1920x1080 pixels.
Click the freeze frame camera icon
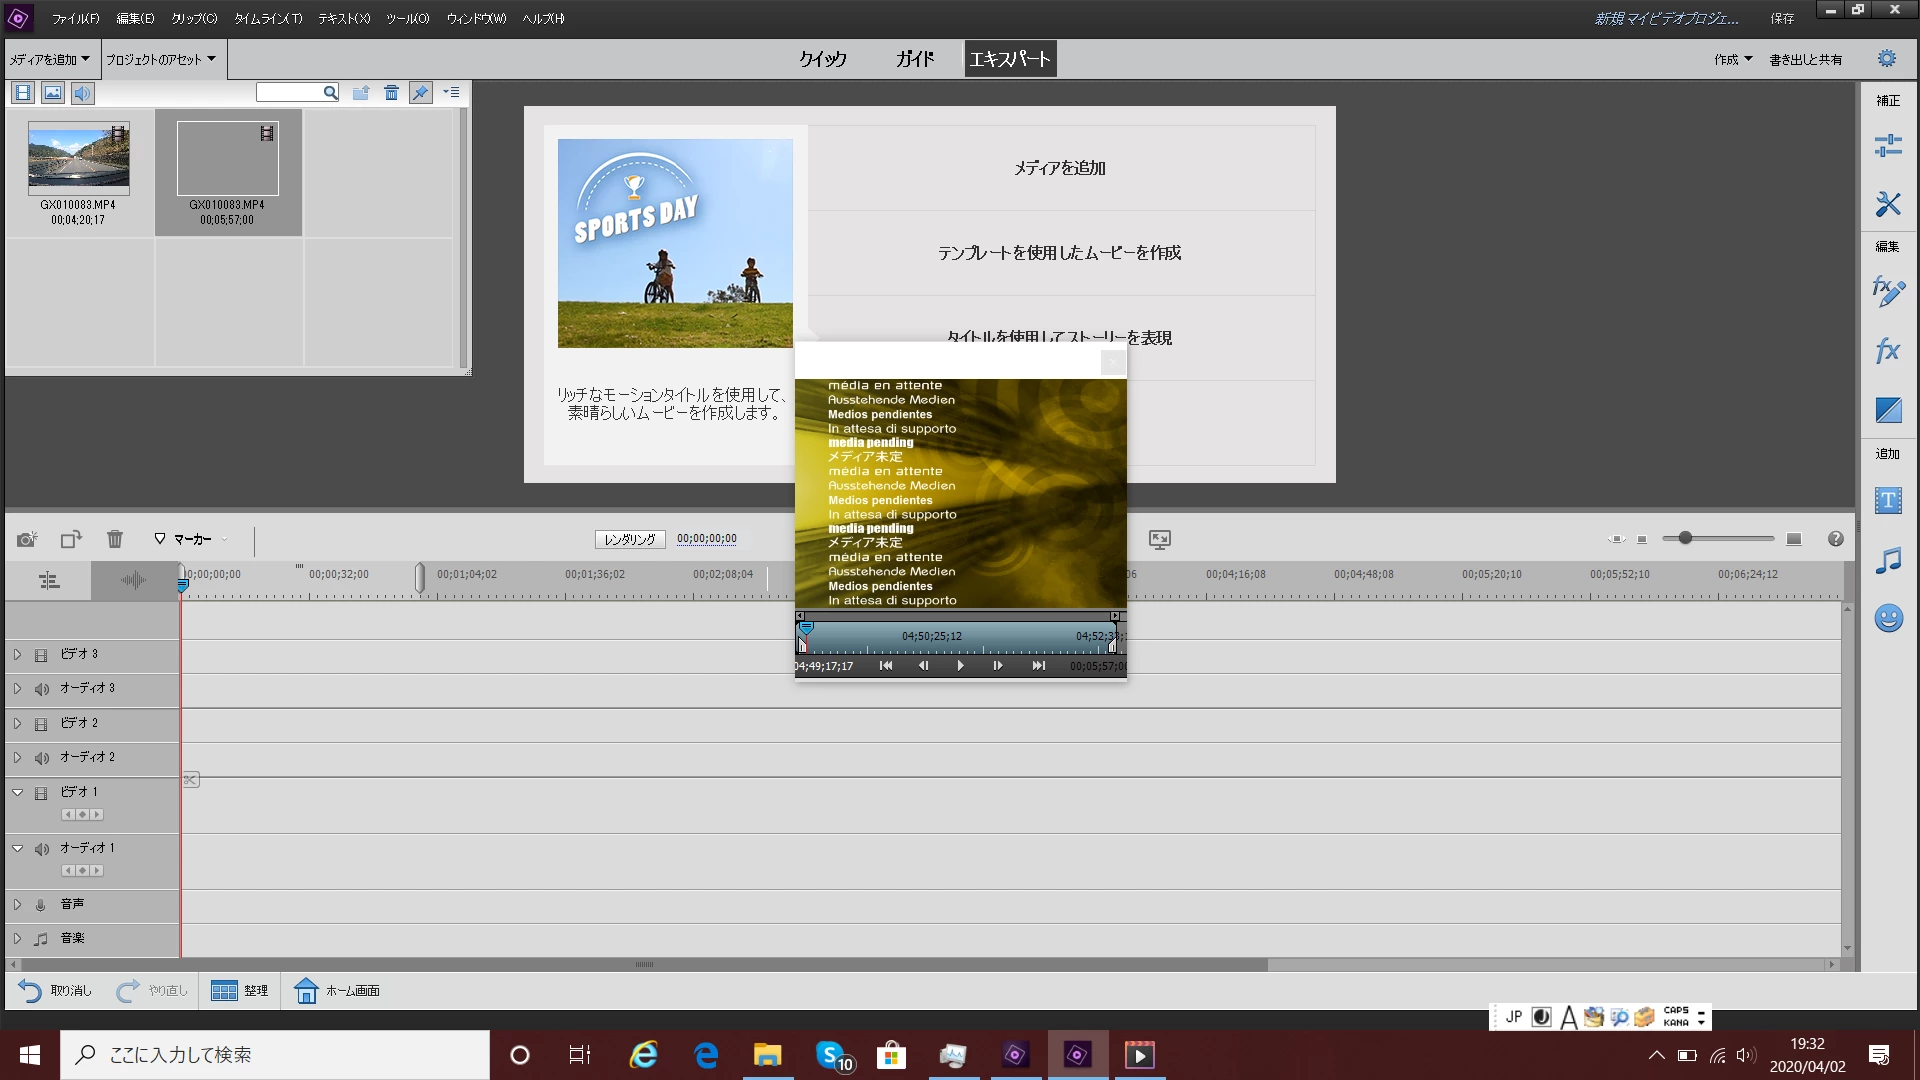click(27, 539)
